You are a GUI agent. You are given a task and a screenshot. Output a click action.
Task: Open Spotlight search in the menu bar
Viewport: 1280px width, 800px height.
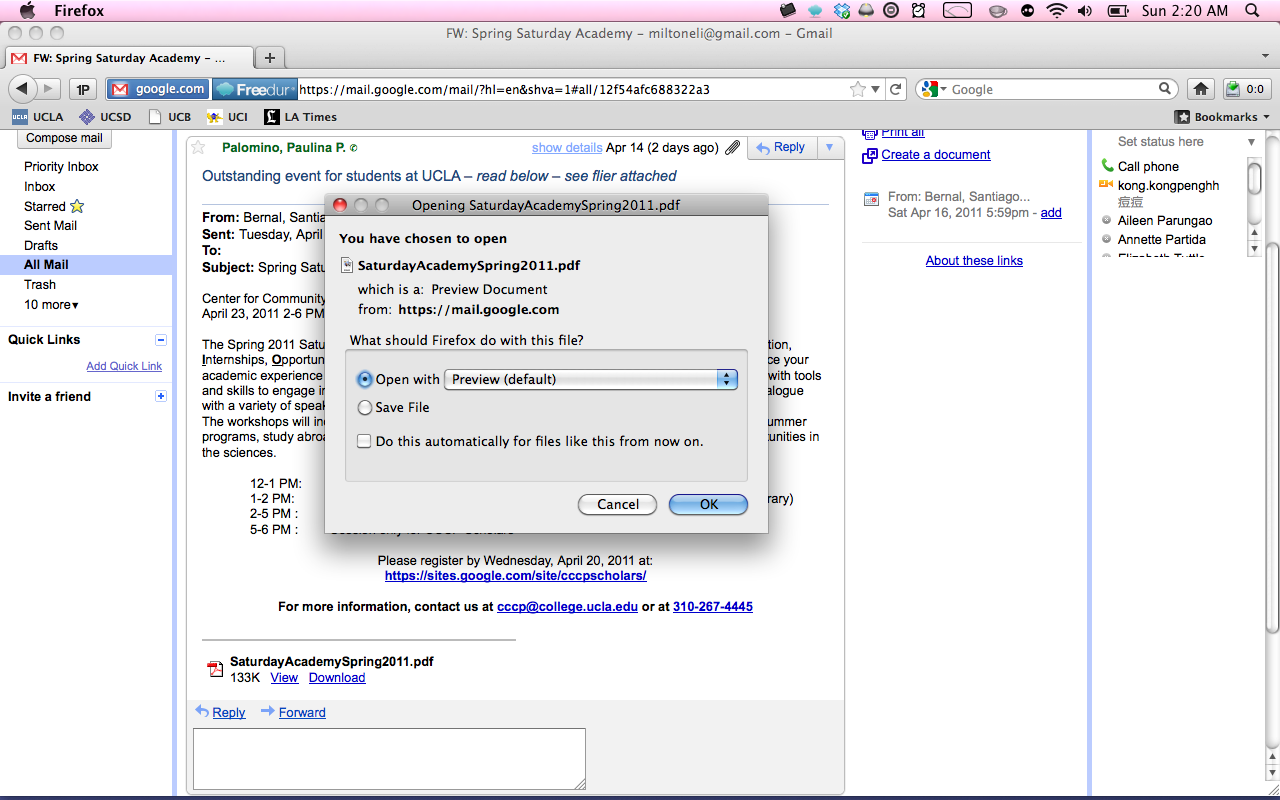(x=1252, y=11)
